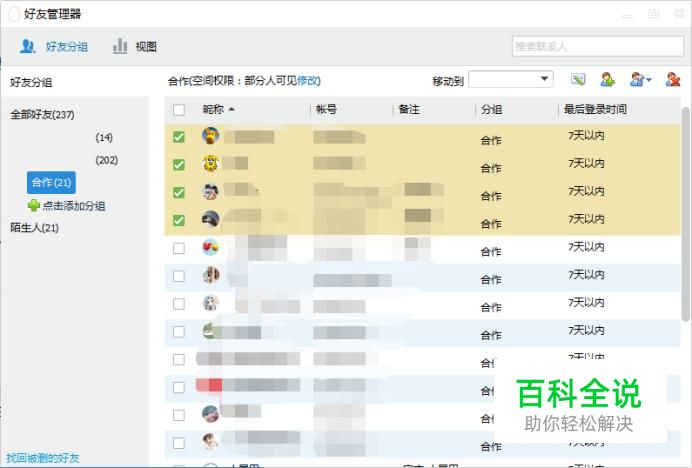Click the edit remark pencil icon
The height and width of the screenshot is (468, 692).
coord(578,79)
